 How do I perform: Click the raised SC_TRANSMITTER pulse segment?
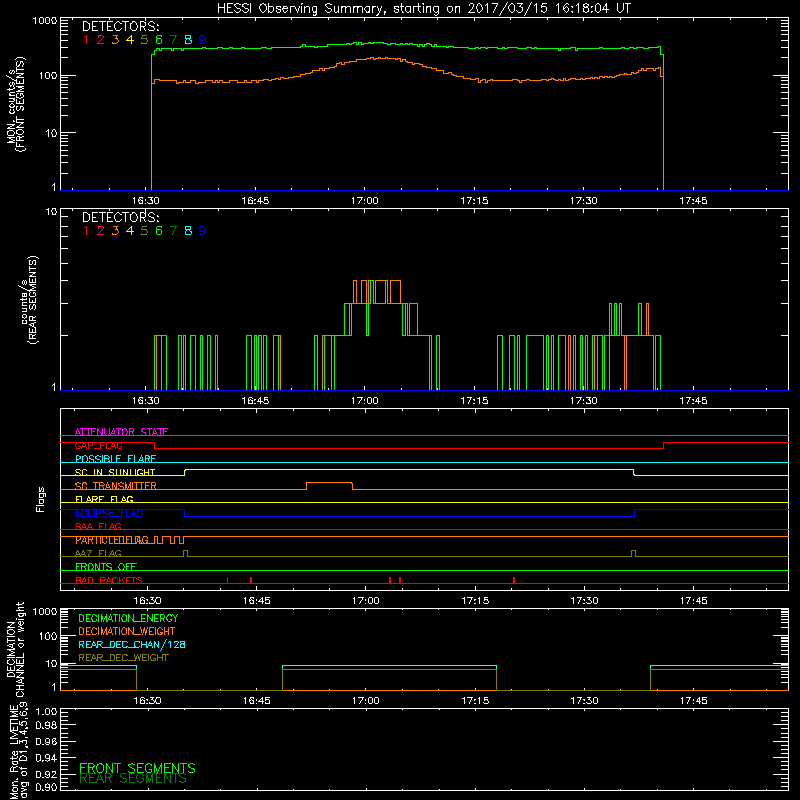(330, 483)
